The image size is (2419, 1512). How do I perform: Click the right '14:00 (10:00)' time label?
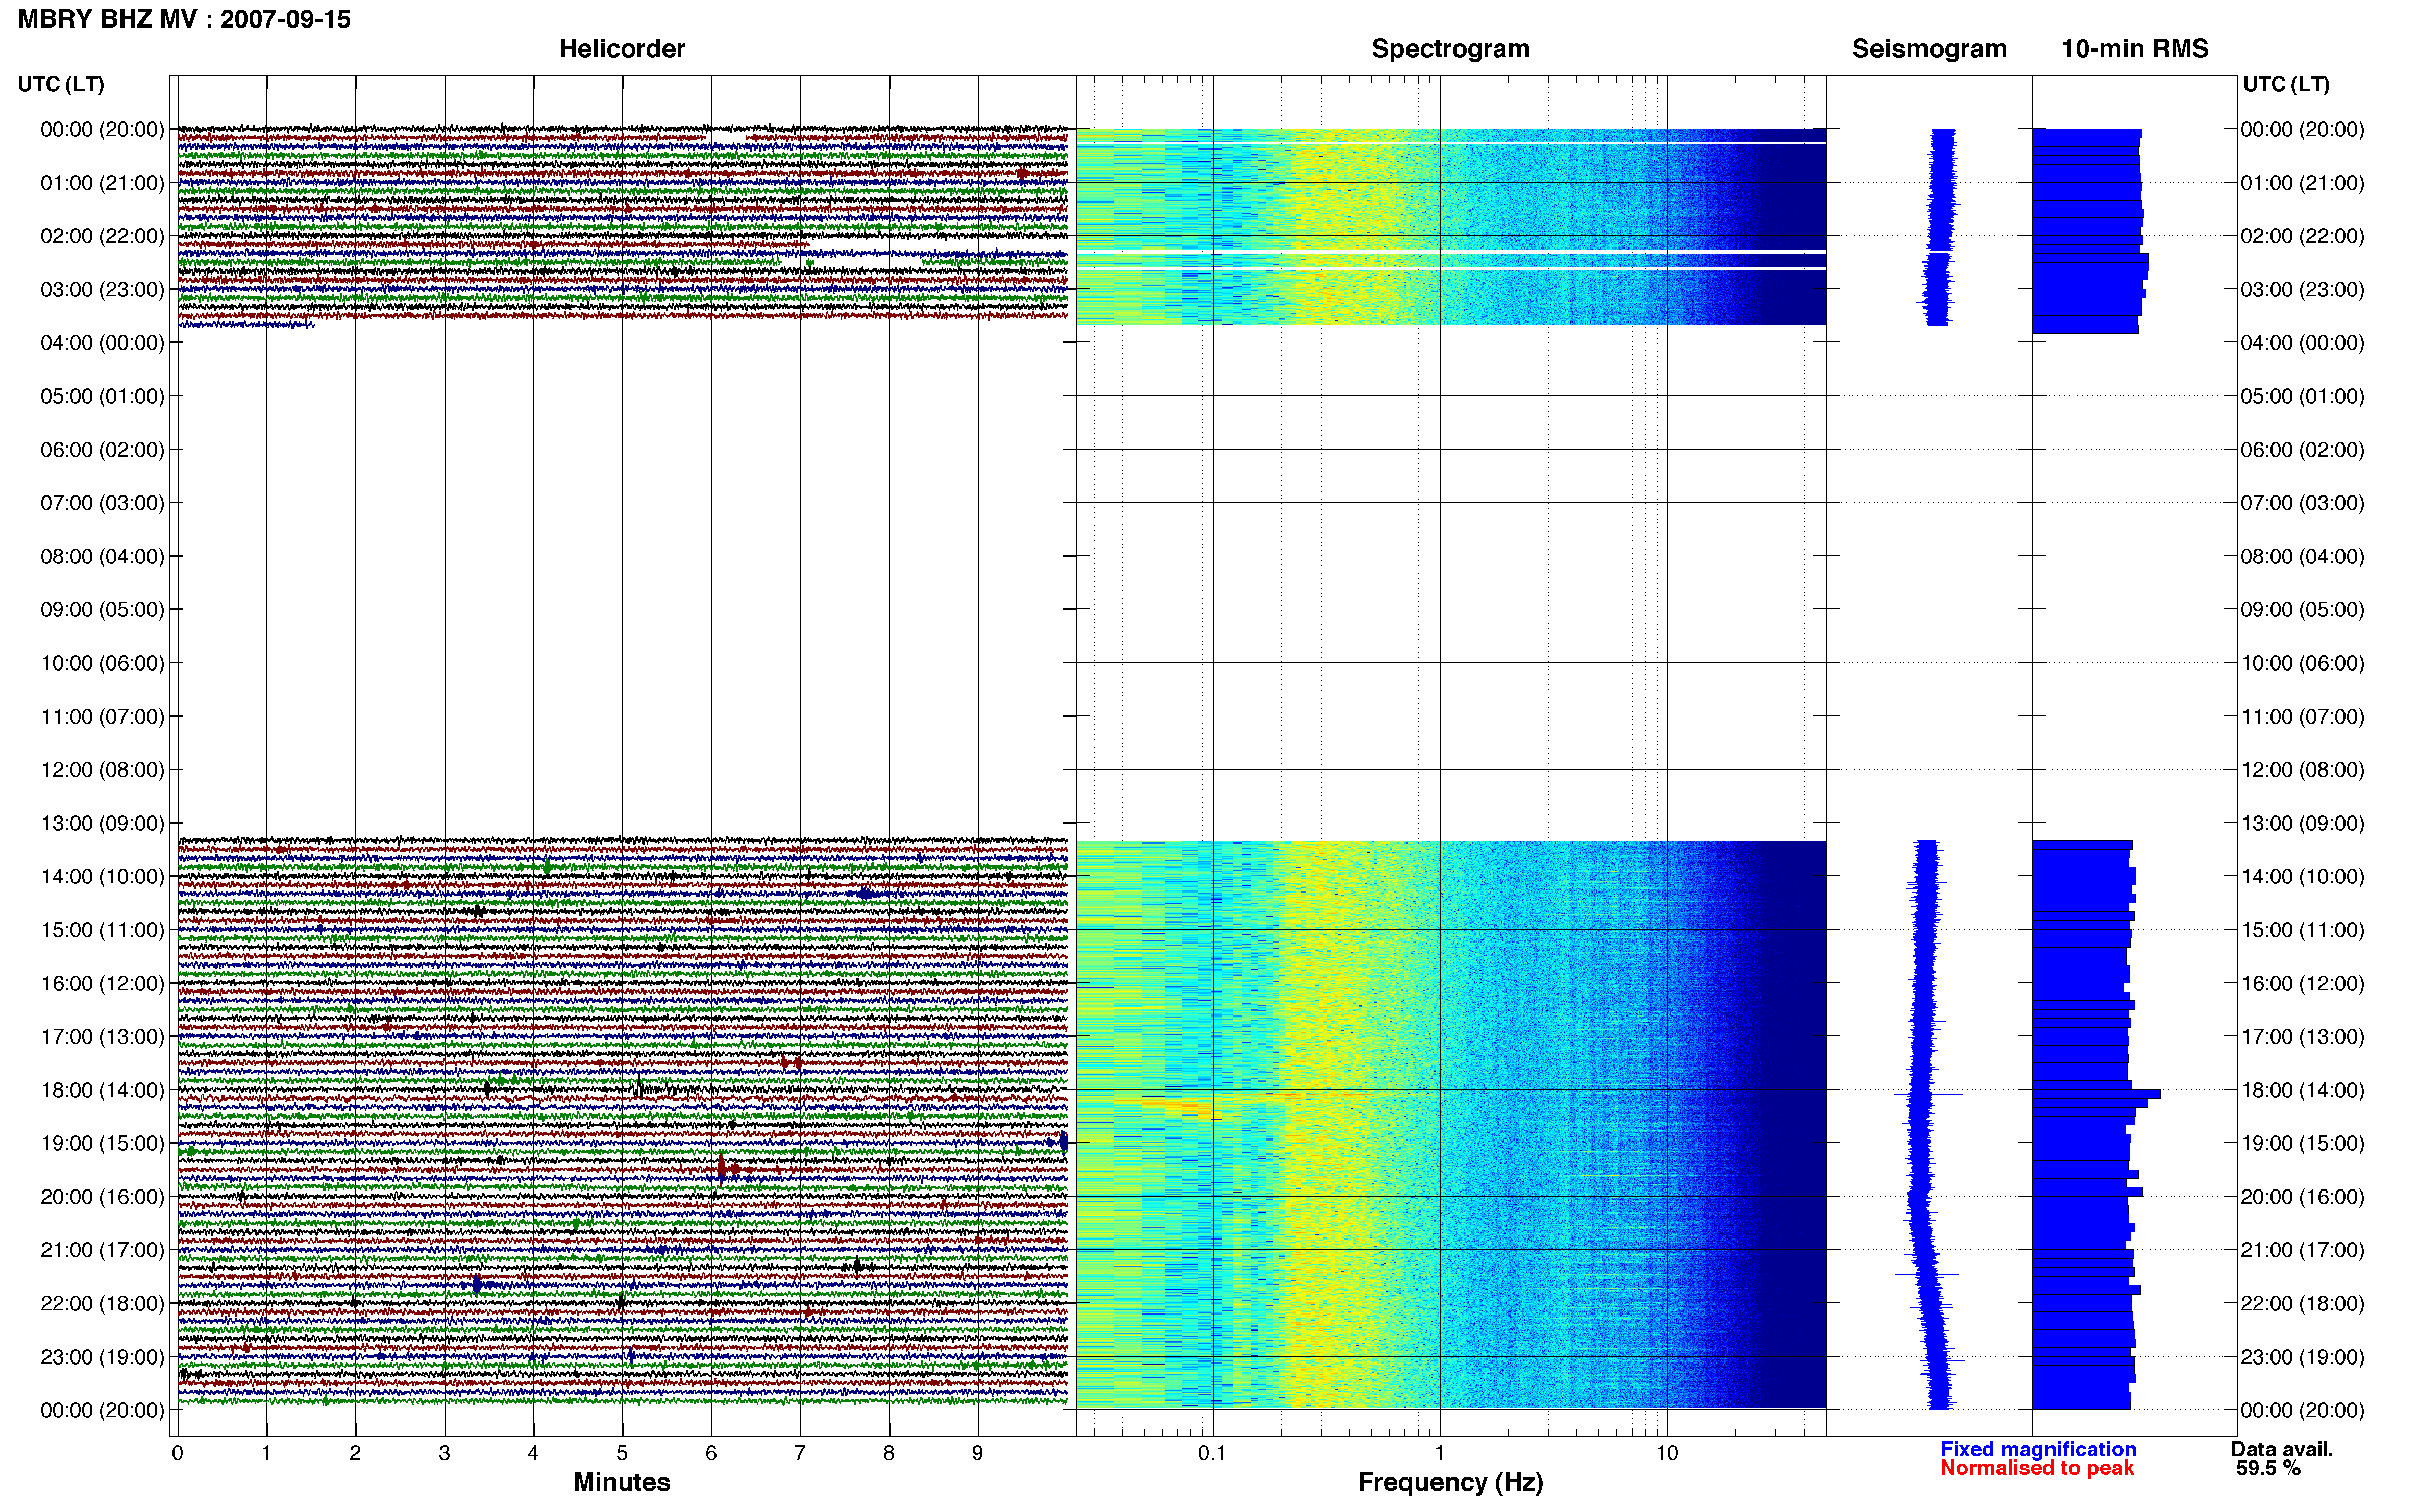(x=2302, y=877)
